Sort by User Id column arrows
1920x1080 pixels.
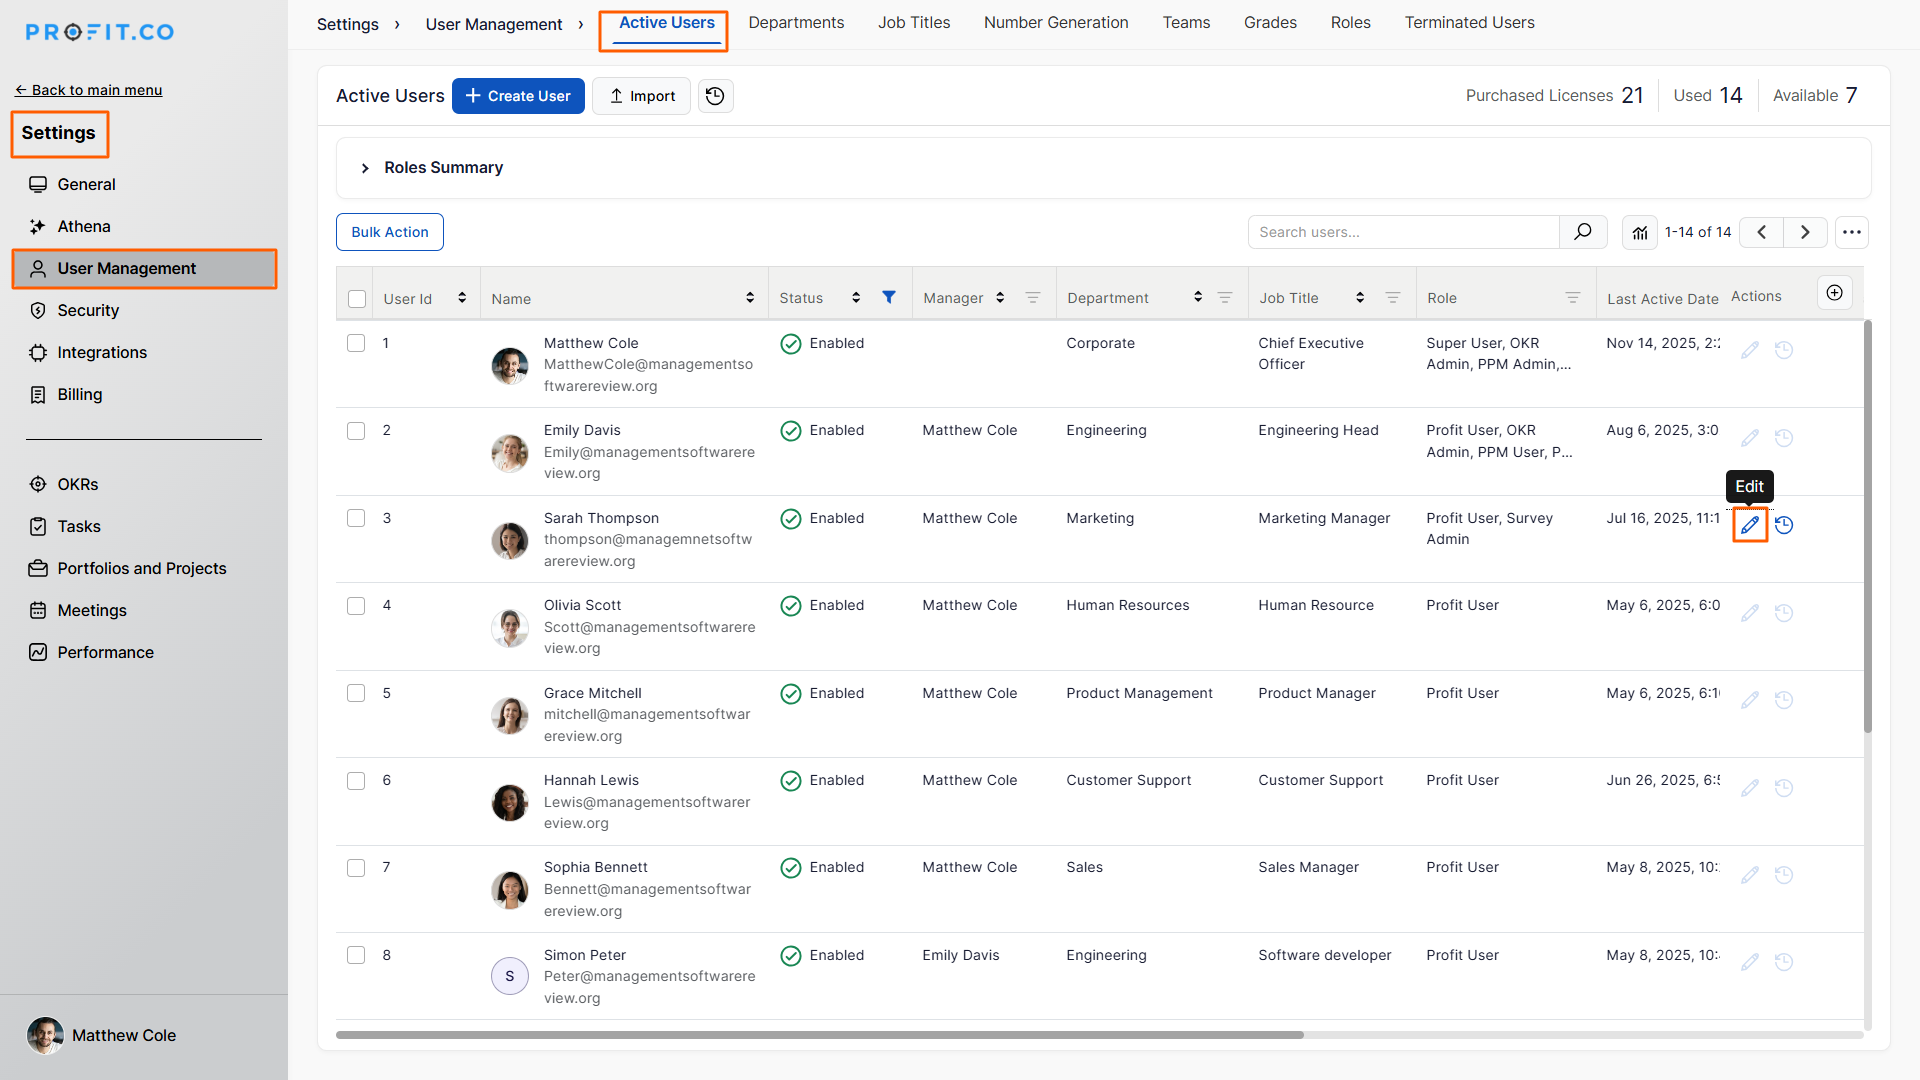coord(462,298)
